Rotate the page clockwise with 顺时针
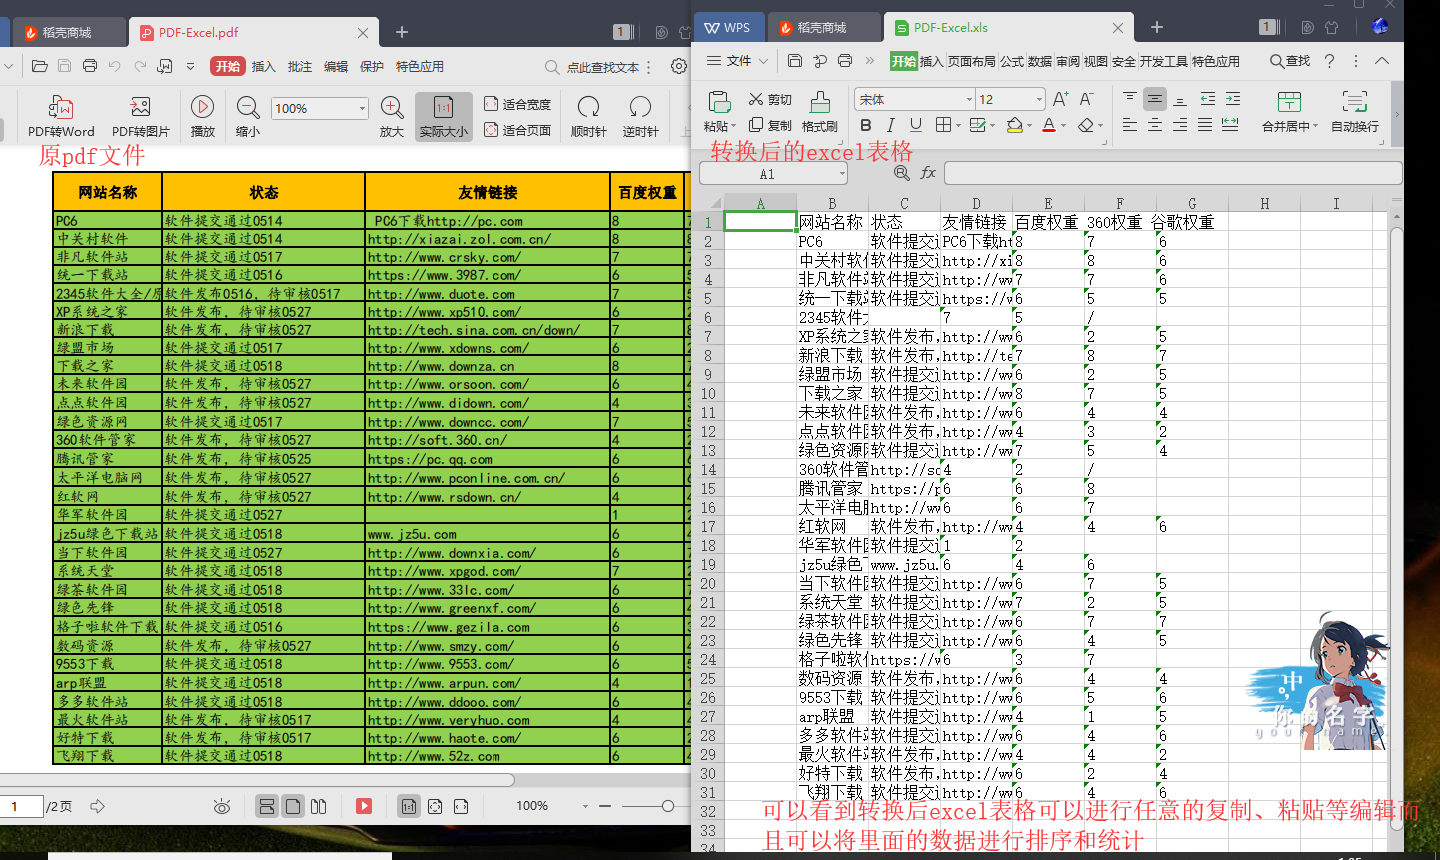 [x=588, y=116]
